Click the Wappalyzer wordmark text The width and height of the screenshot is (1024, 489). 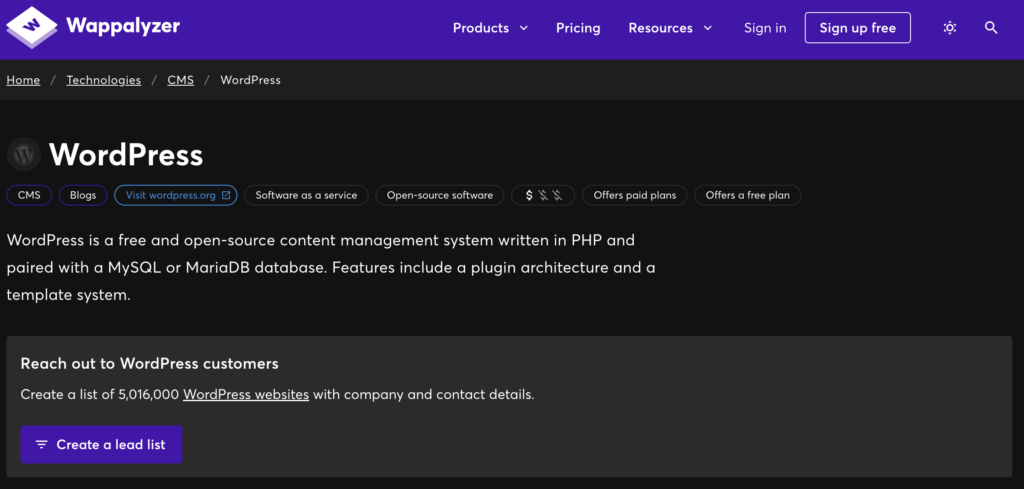coord(123,27)
